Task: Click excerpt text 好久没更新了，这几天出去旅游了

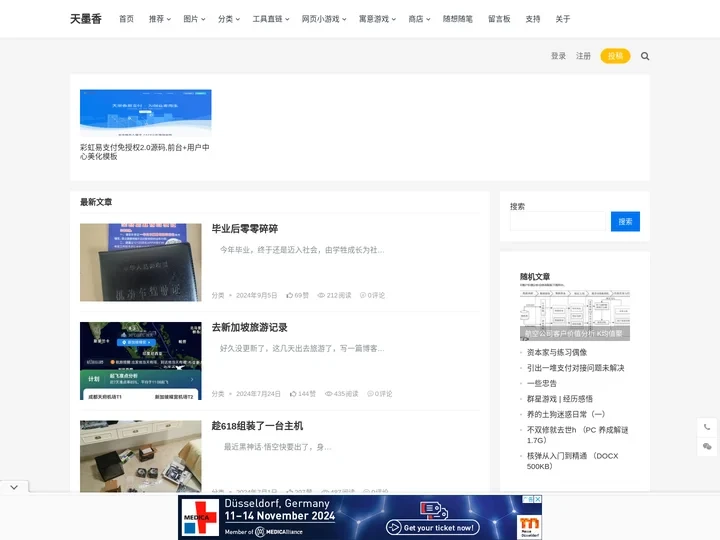Action: pos(302,349)
